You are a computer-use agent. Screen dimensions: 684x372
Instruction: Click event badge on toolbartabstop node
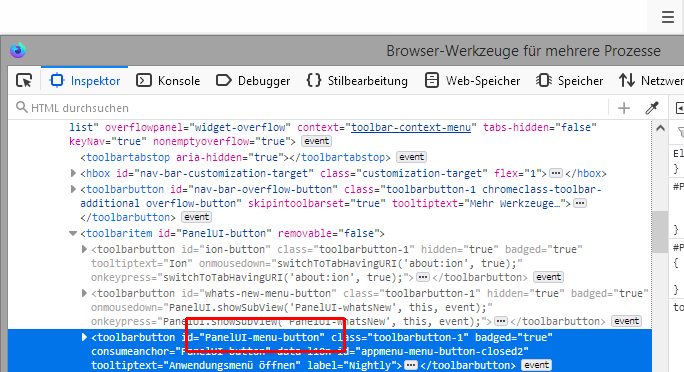pos(411,157)
